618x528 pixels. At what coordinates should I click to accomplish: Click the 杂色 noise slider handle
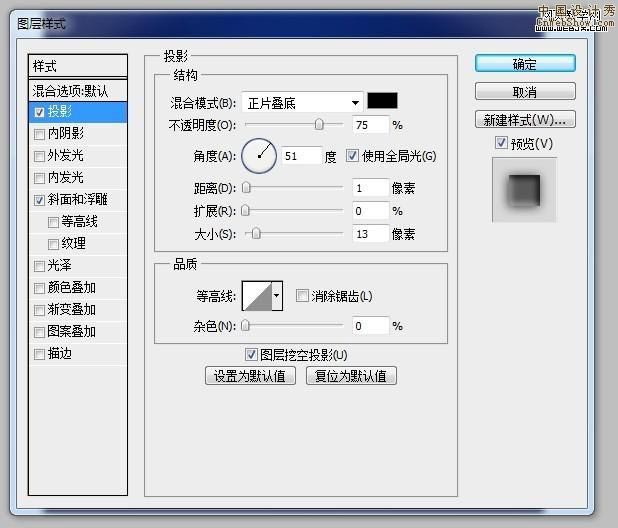click(245, 325)
